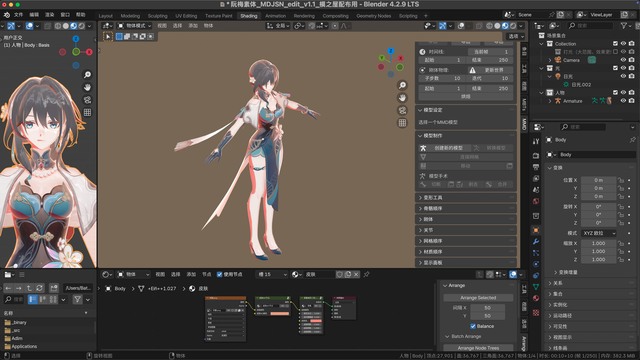Image resolution: width=640 pixels, height=360 pixels.
Task: Open the material slot 15 dropdown
Action: [x=272, y=274]
